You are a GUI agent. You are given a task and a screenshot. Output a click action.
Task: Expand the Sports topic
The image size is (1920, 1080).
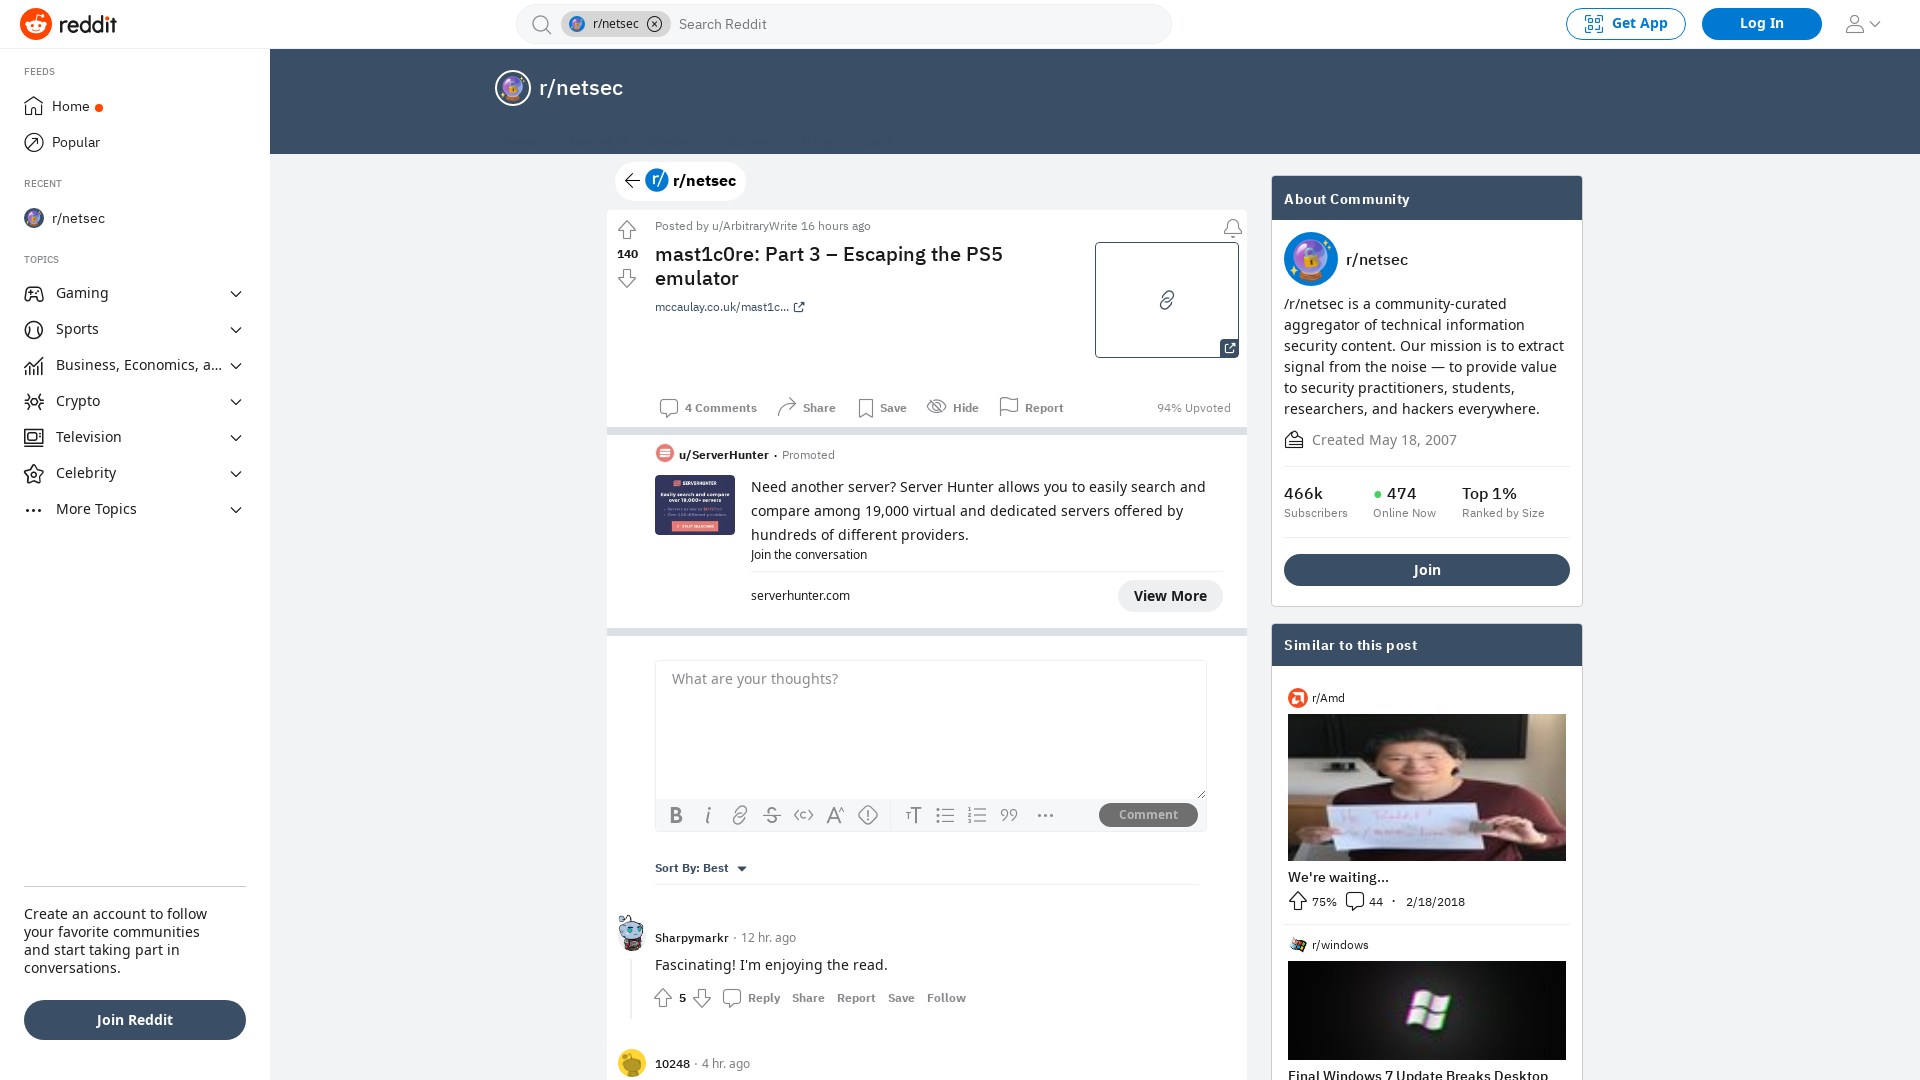click(x=135, y=329)
